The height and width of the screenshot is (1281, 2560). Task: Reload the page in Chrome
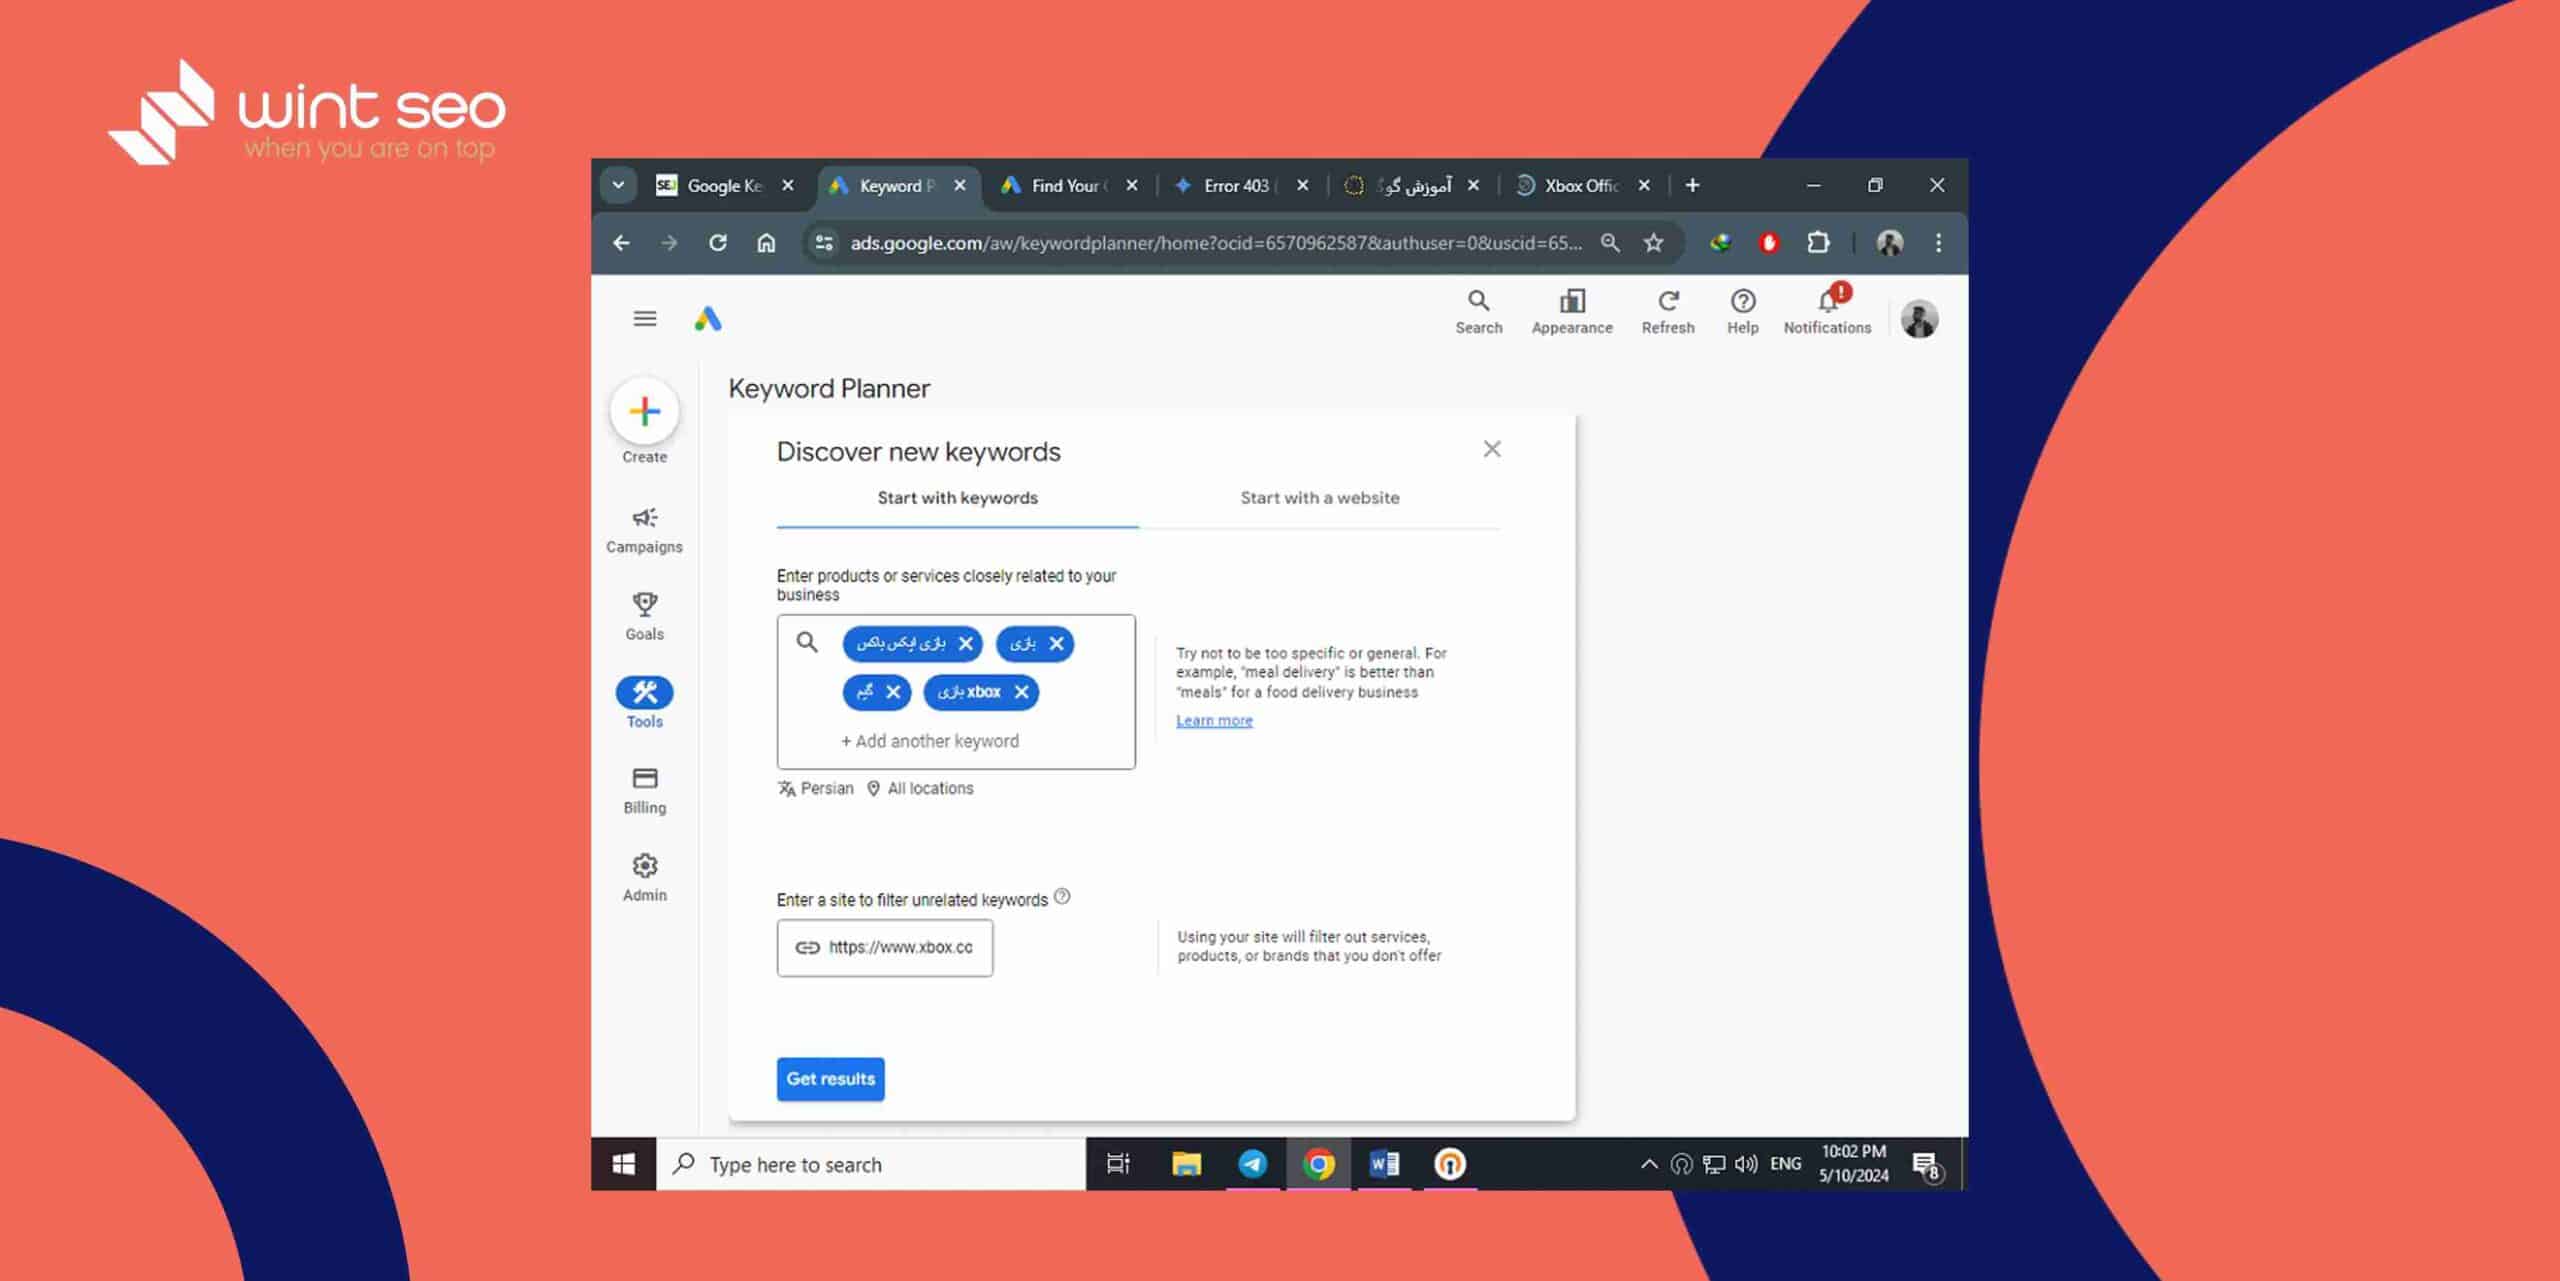[x=717, y=243]
